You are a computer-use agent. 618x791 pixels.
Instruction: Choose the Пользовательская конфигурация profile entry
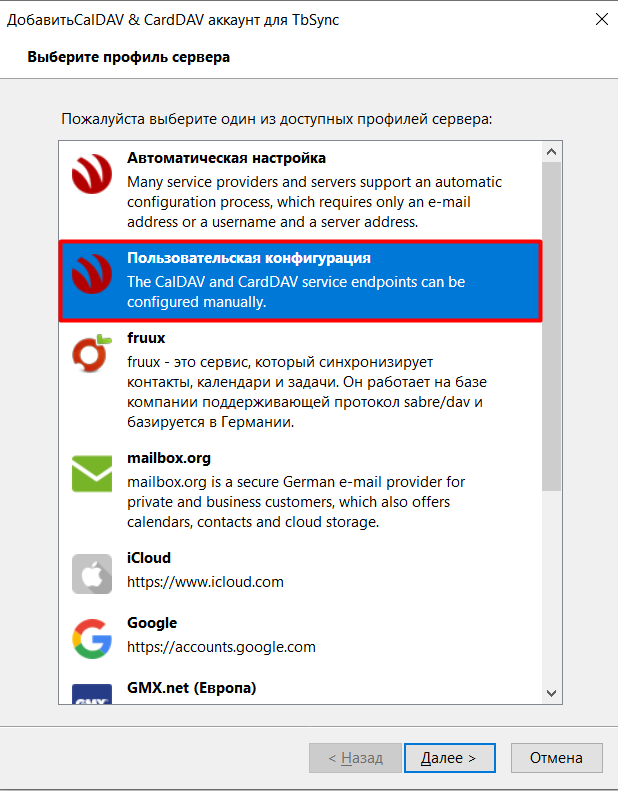(x=301, y=280)
